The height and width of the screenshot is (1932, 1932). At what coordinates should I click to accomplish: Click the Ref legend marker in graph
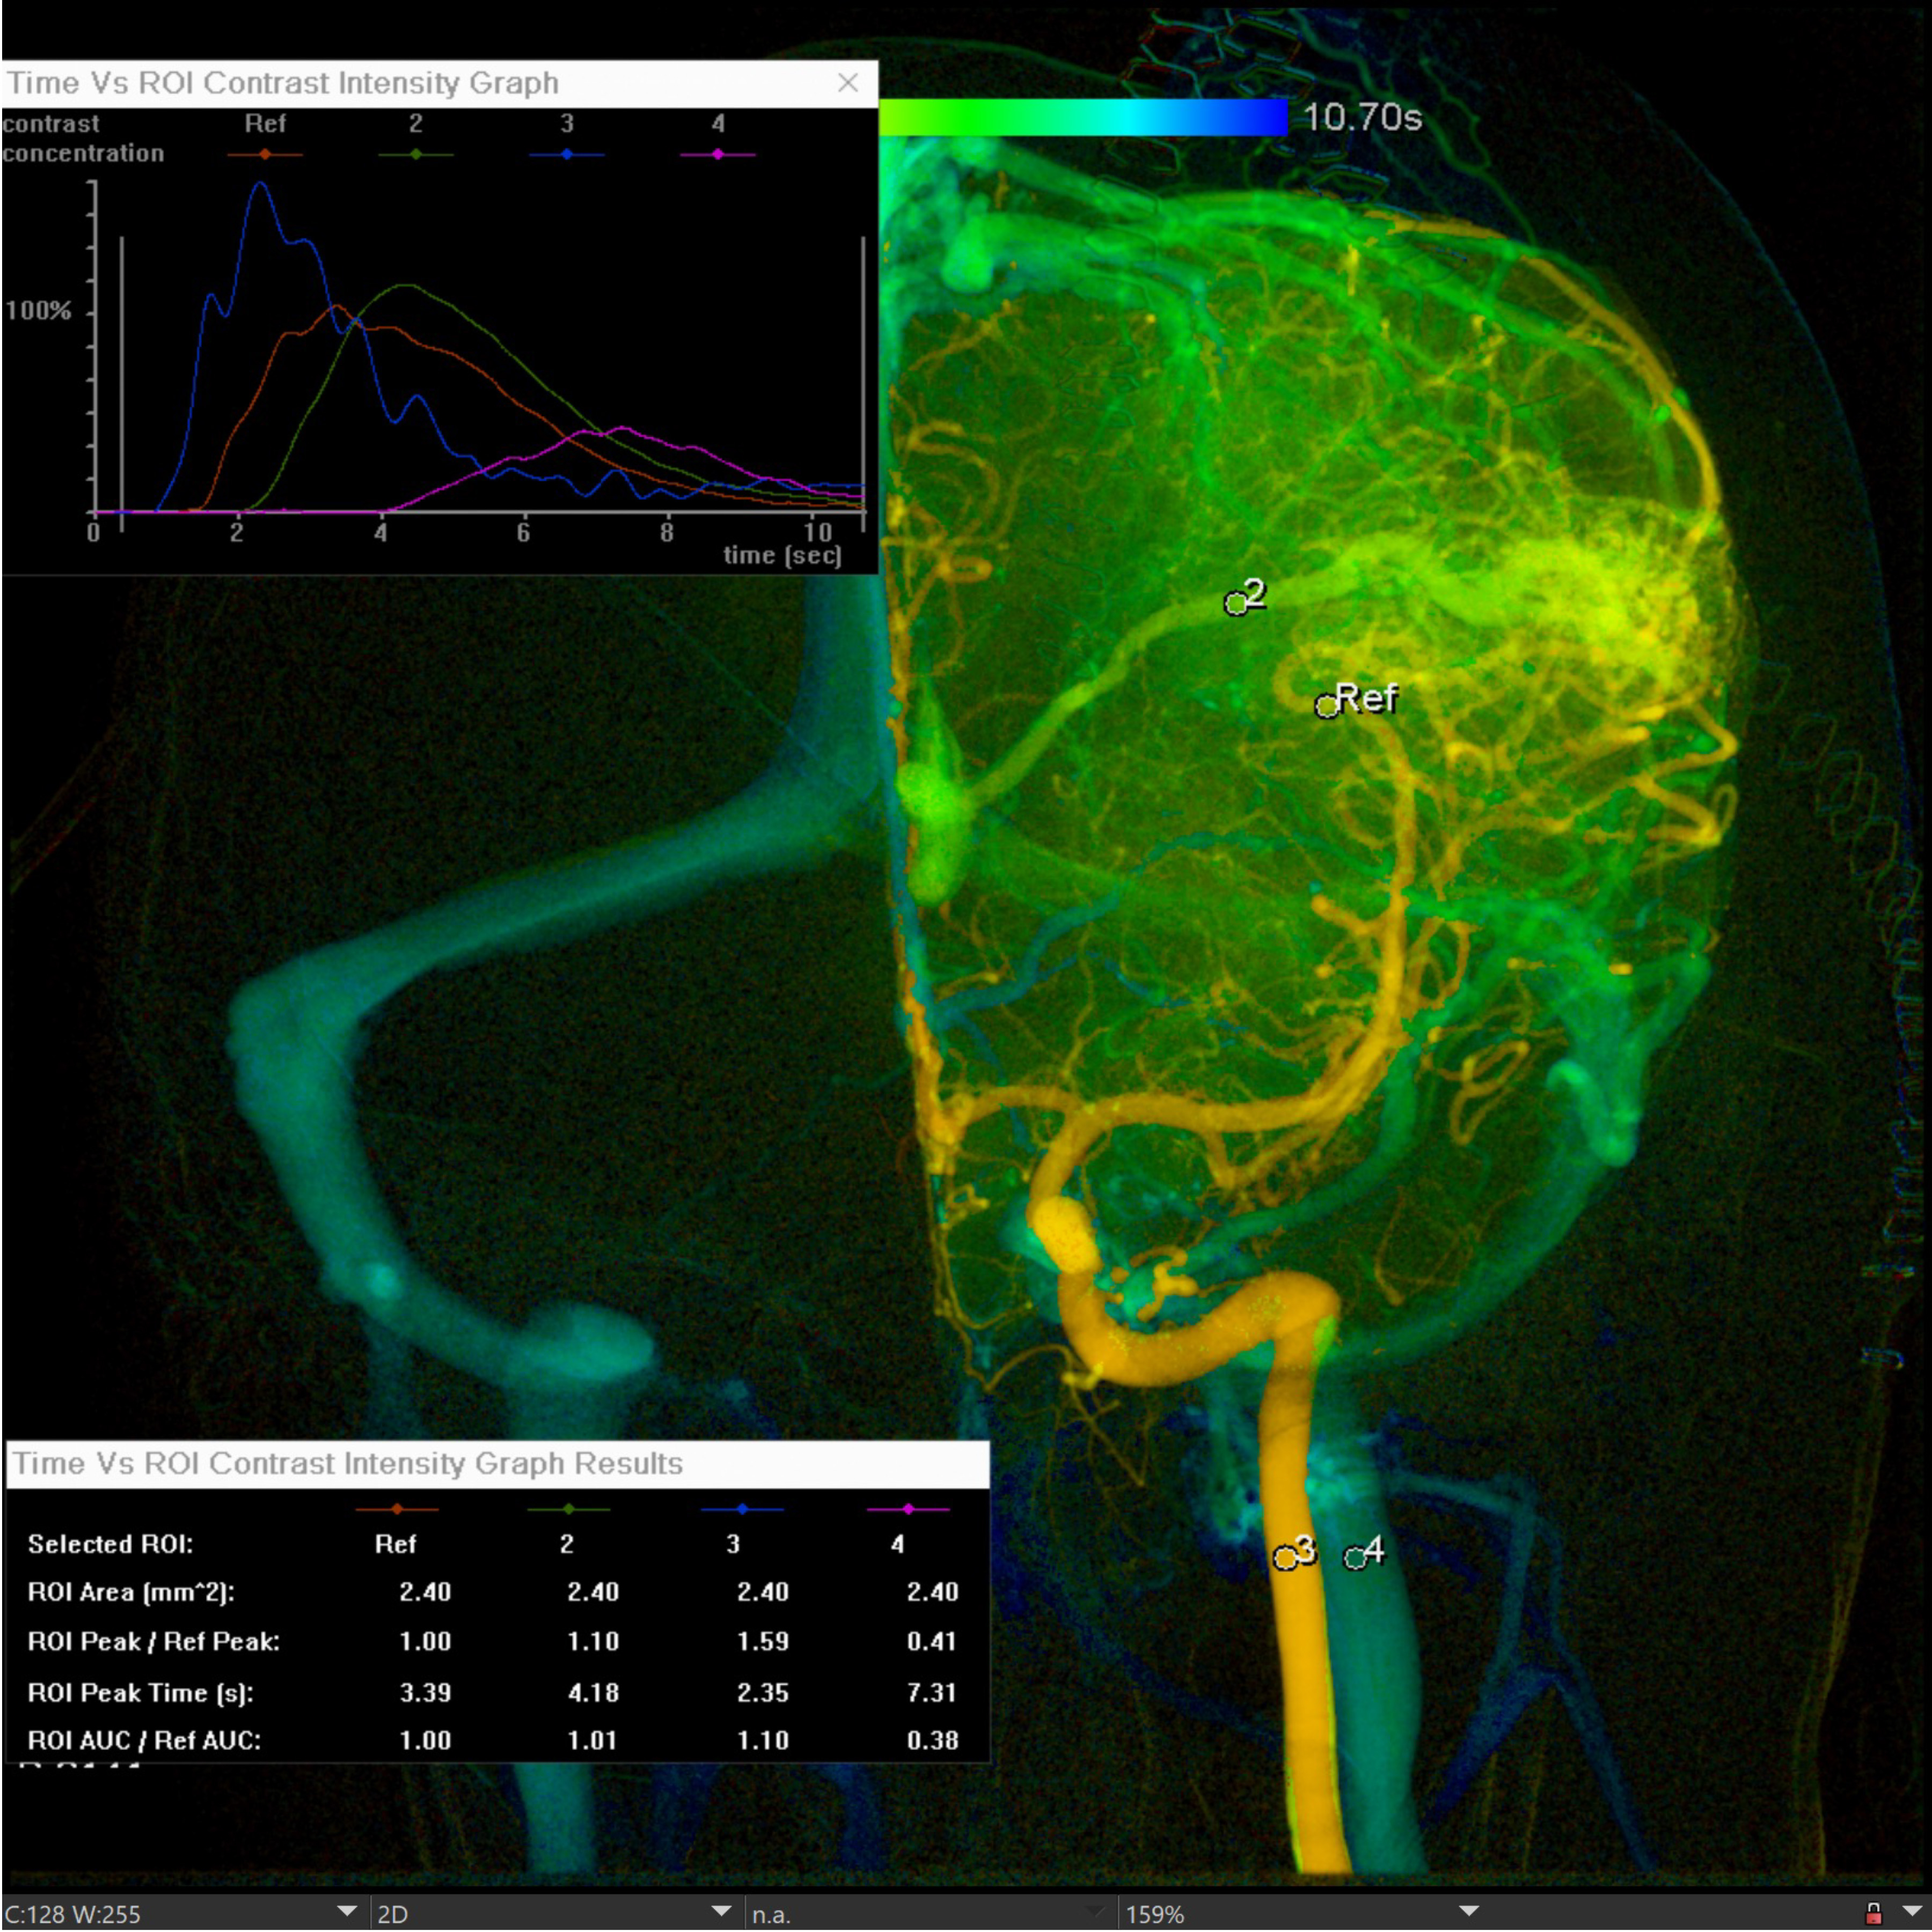265,154
